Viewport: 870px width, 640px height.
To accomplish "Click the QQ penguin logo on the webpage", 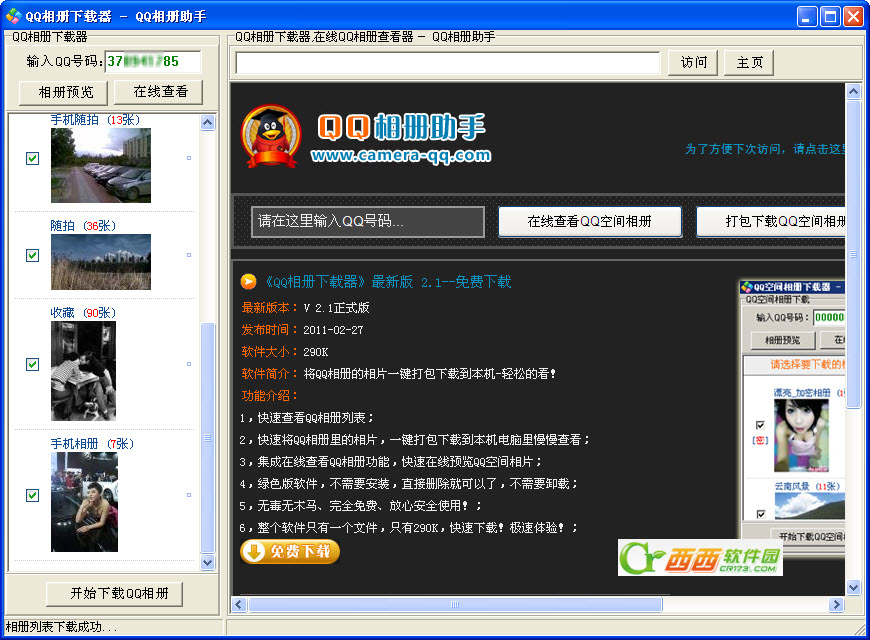I will coord(271,137).
